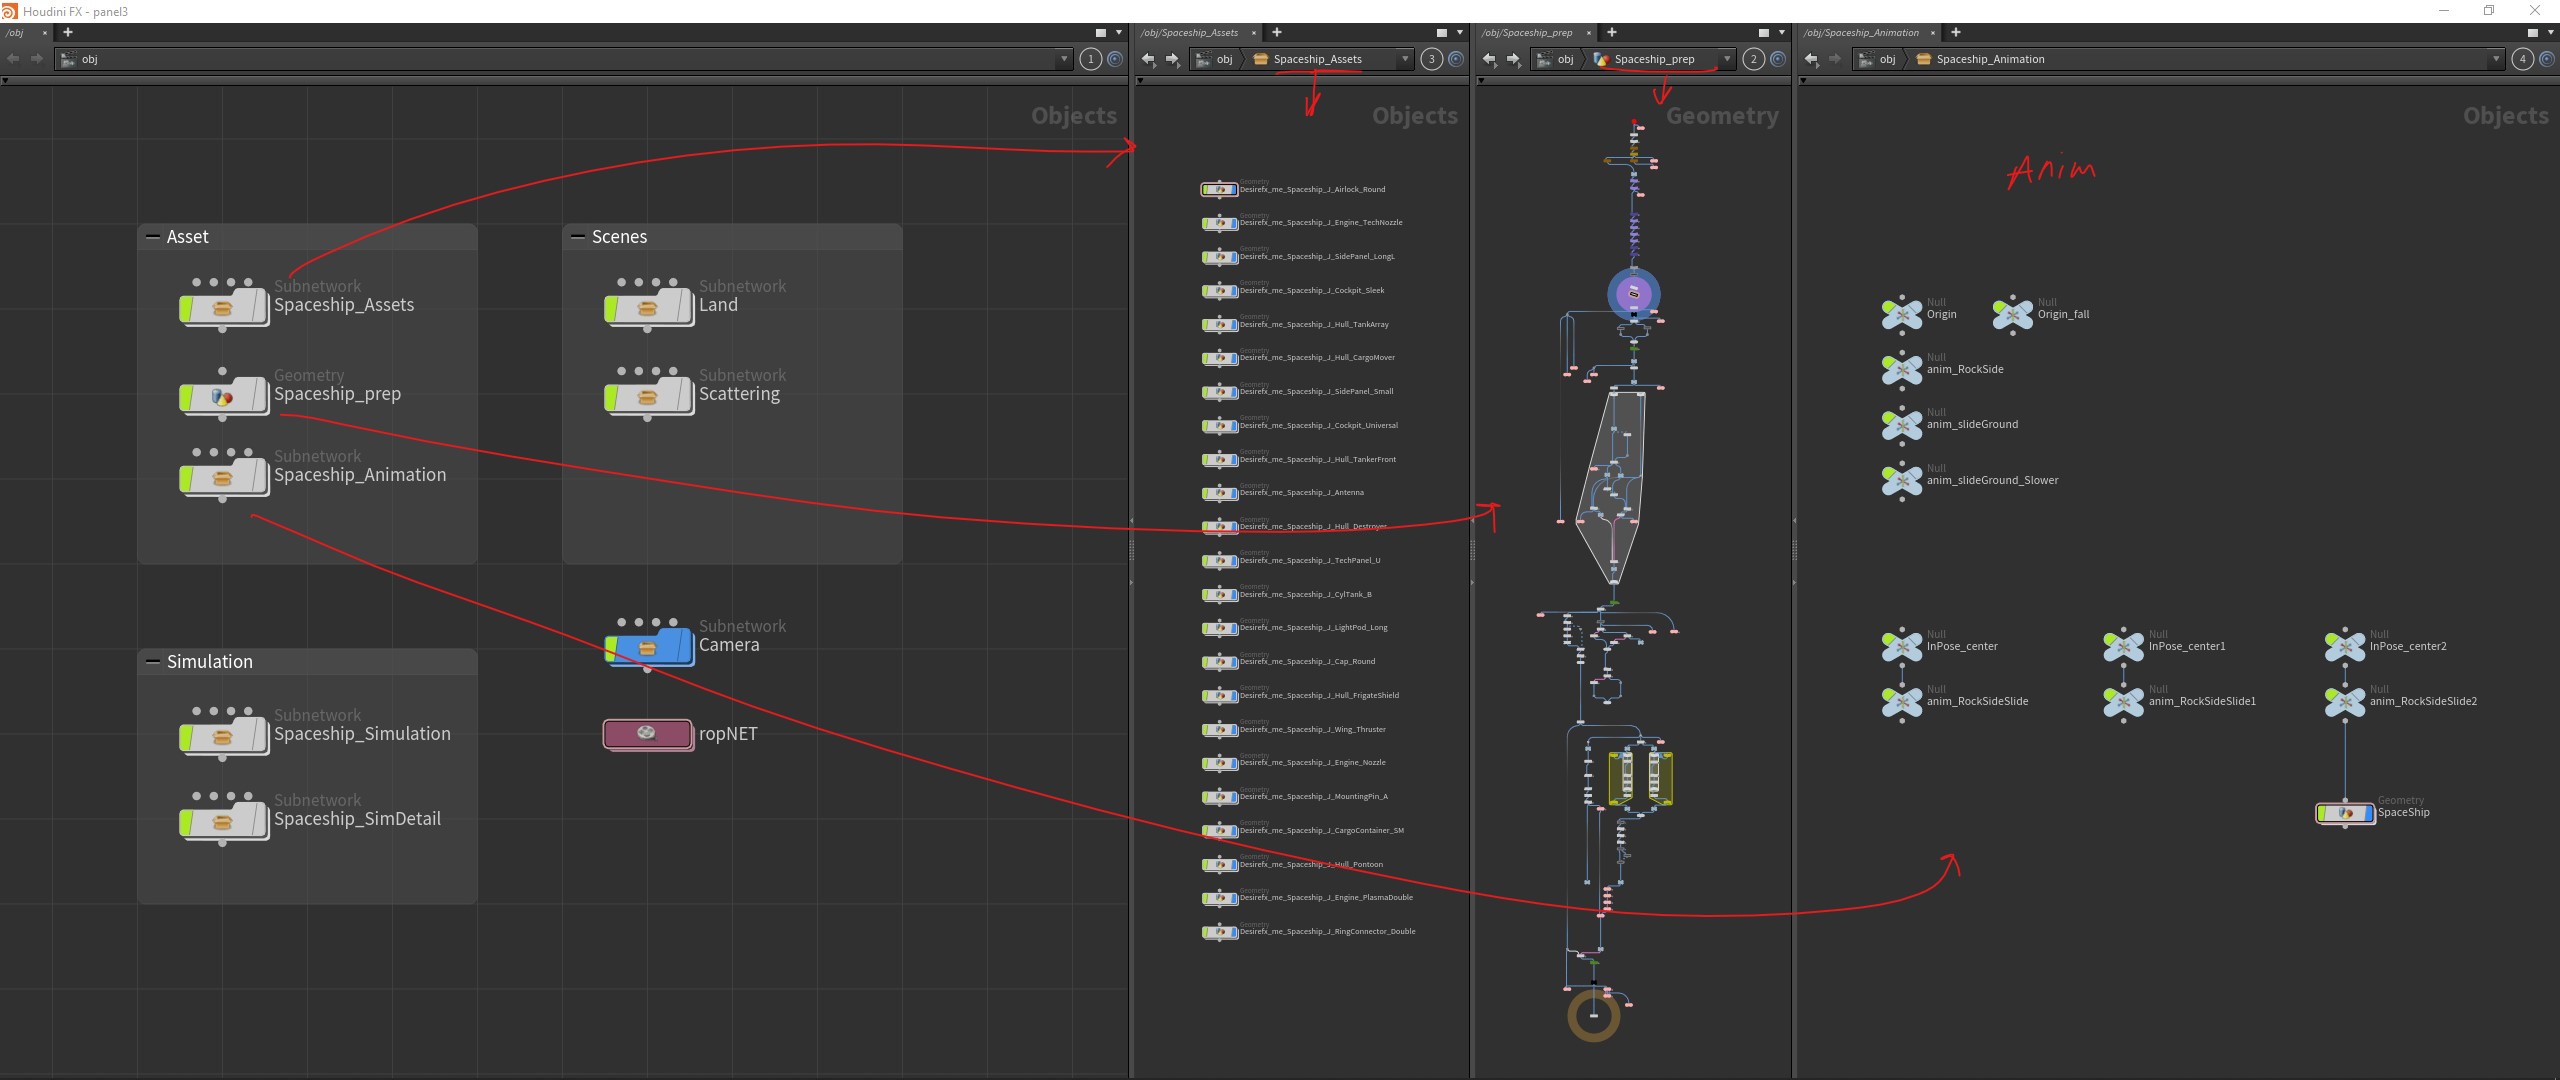Open path dropdown in Spaceship_Assets pane
2560x1080 pixels.
click(x=1405, y=59)
